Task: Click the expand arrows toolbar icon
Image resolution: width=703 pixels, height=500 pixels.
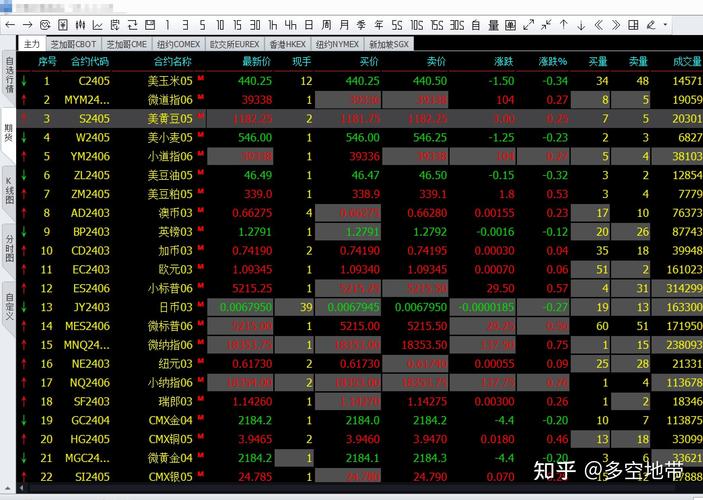Action: tap(528, 24)
